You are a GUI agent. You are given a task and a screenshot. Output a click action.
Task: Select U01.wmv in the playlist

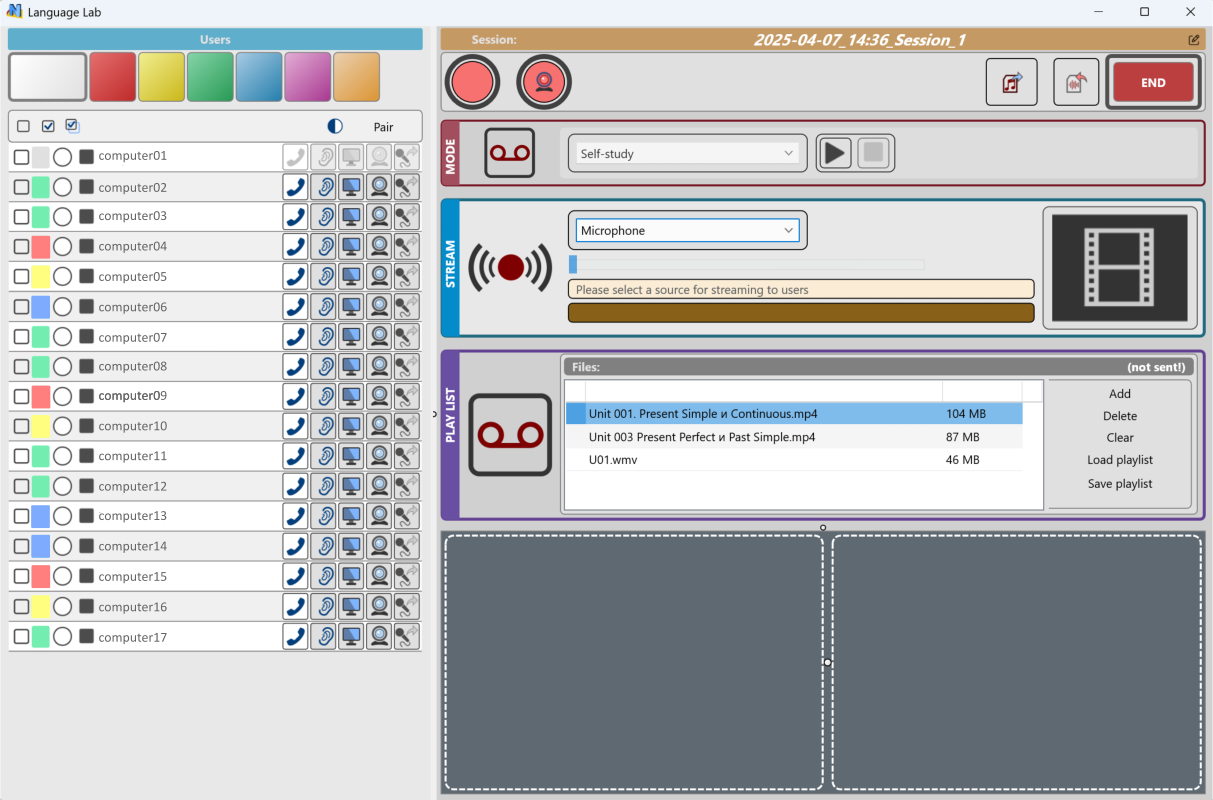click(700, 460)
